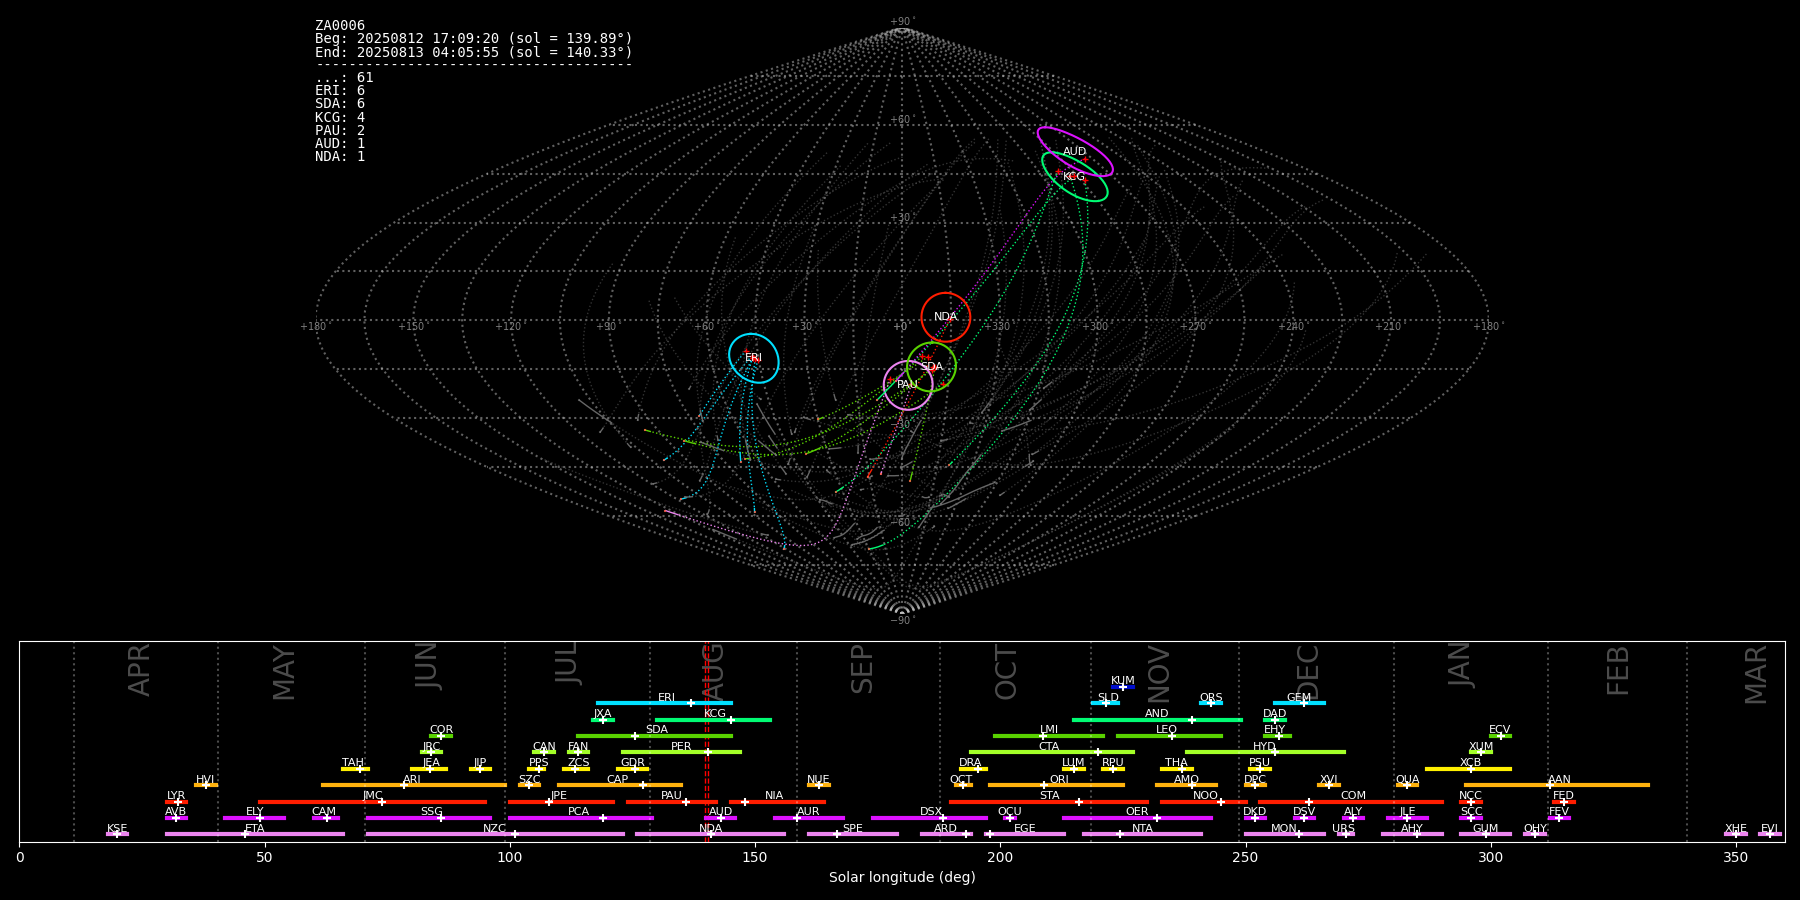
Task: Click the red dashed current-date line on timeline
Action: coord(707,741)
